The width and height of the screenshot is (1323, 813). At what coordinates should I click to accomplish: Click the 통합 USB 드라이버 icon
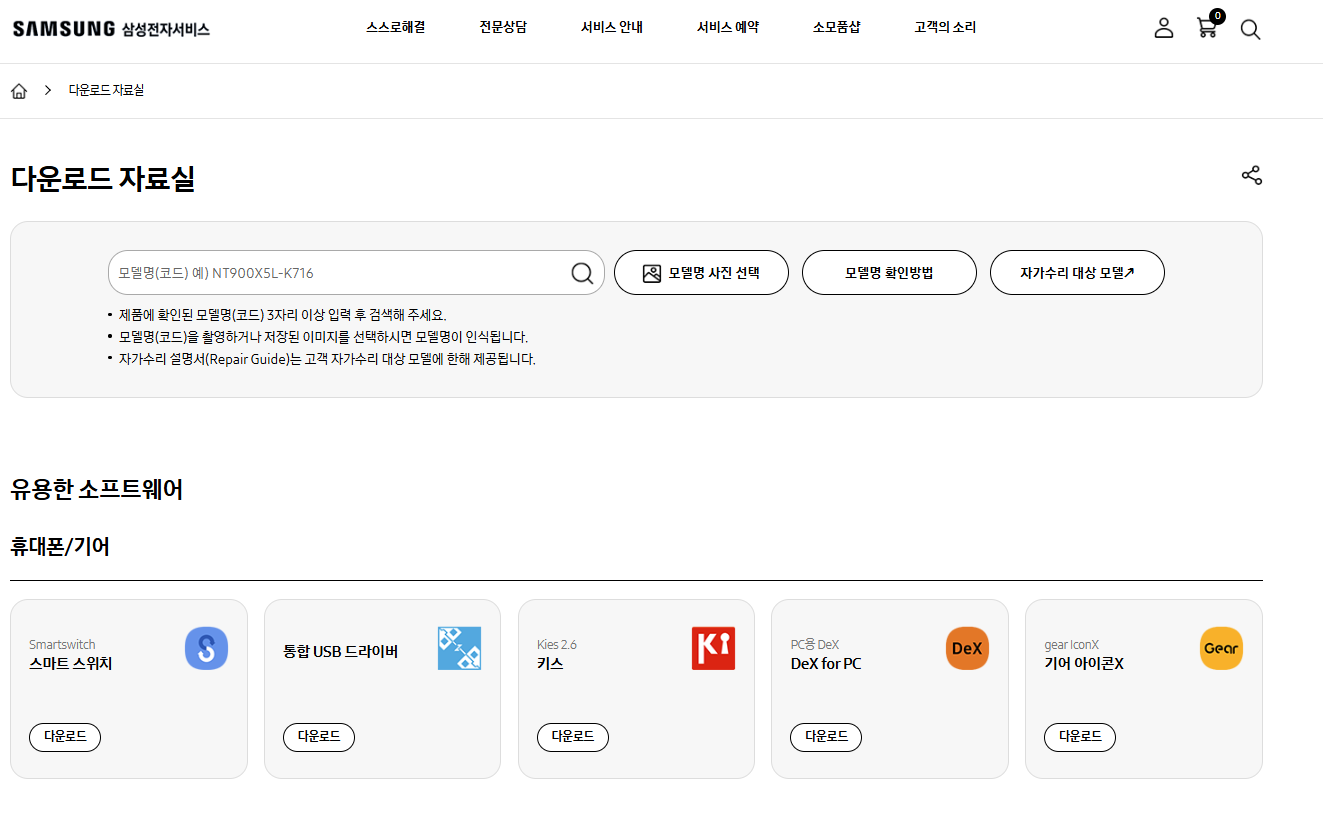[x=459, y=648]
